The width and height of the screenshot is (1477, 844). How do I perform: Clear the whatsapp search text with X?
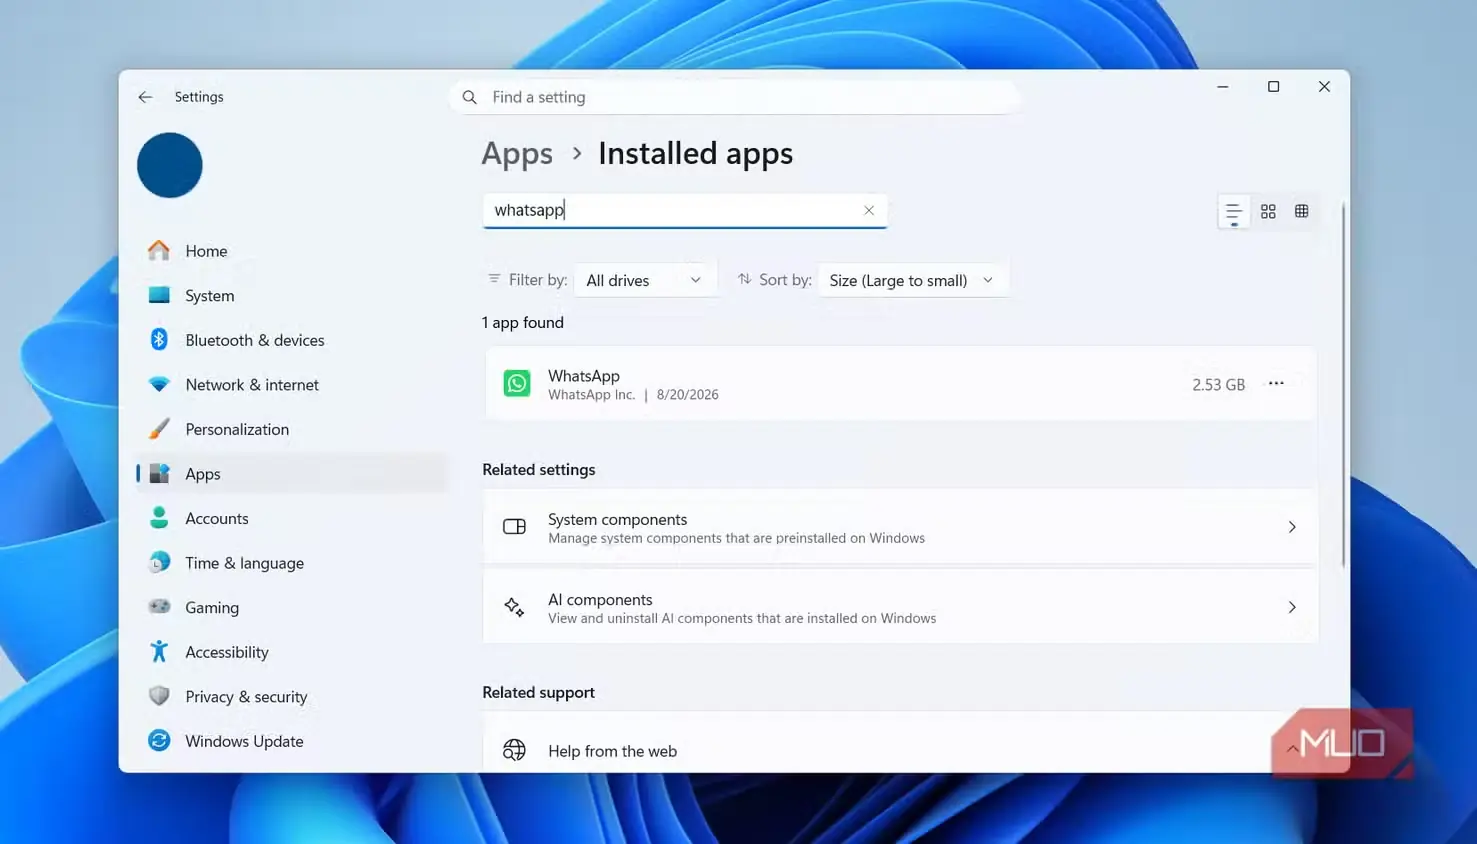pos(869,210)
